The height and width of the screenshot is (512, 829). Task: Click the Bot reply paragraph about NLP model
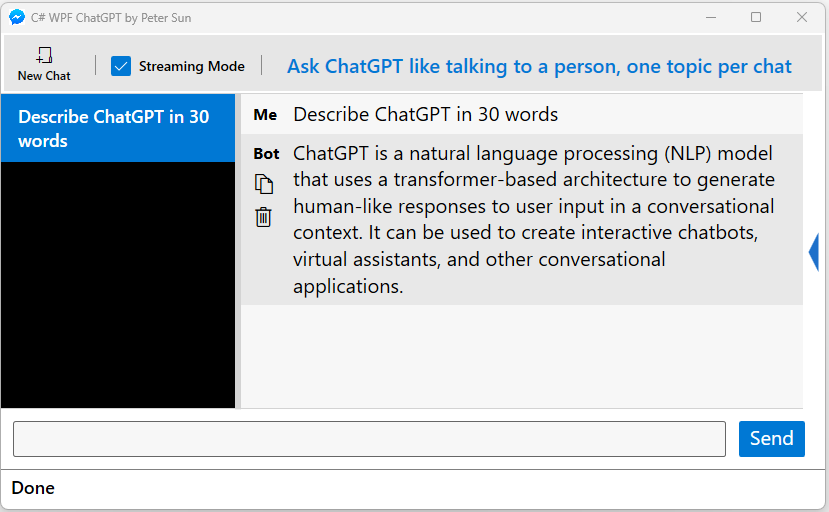(x=534, y=220)
